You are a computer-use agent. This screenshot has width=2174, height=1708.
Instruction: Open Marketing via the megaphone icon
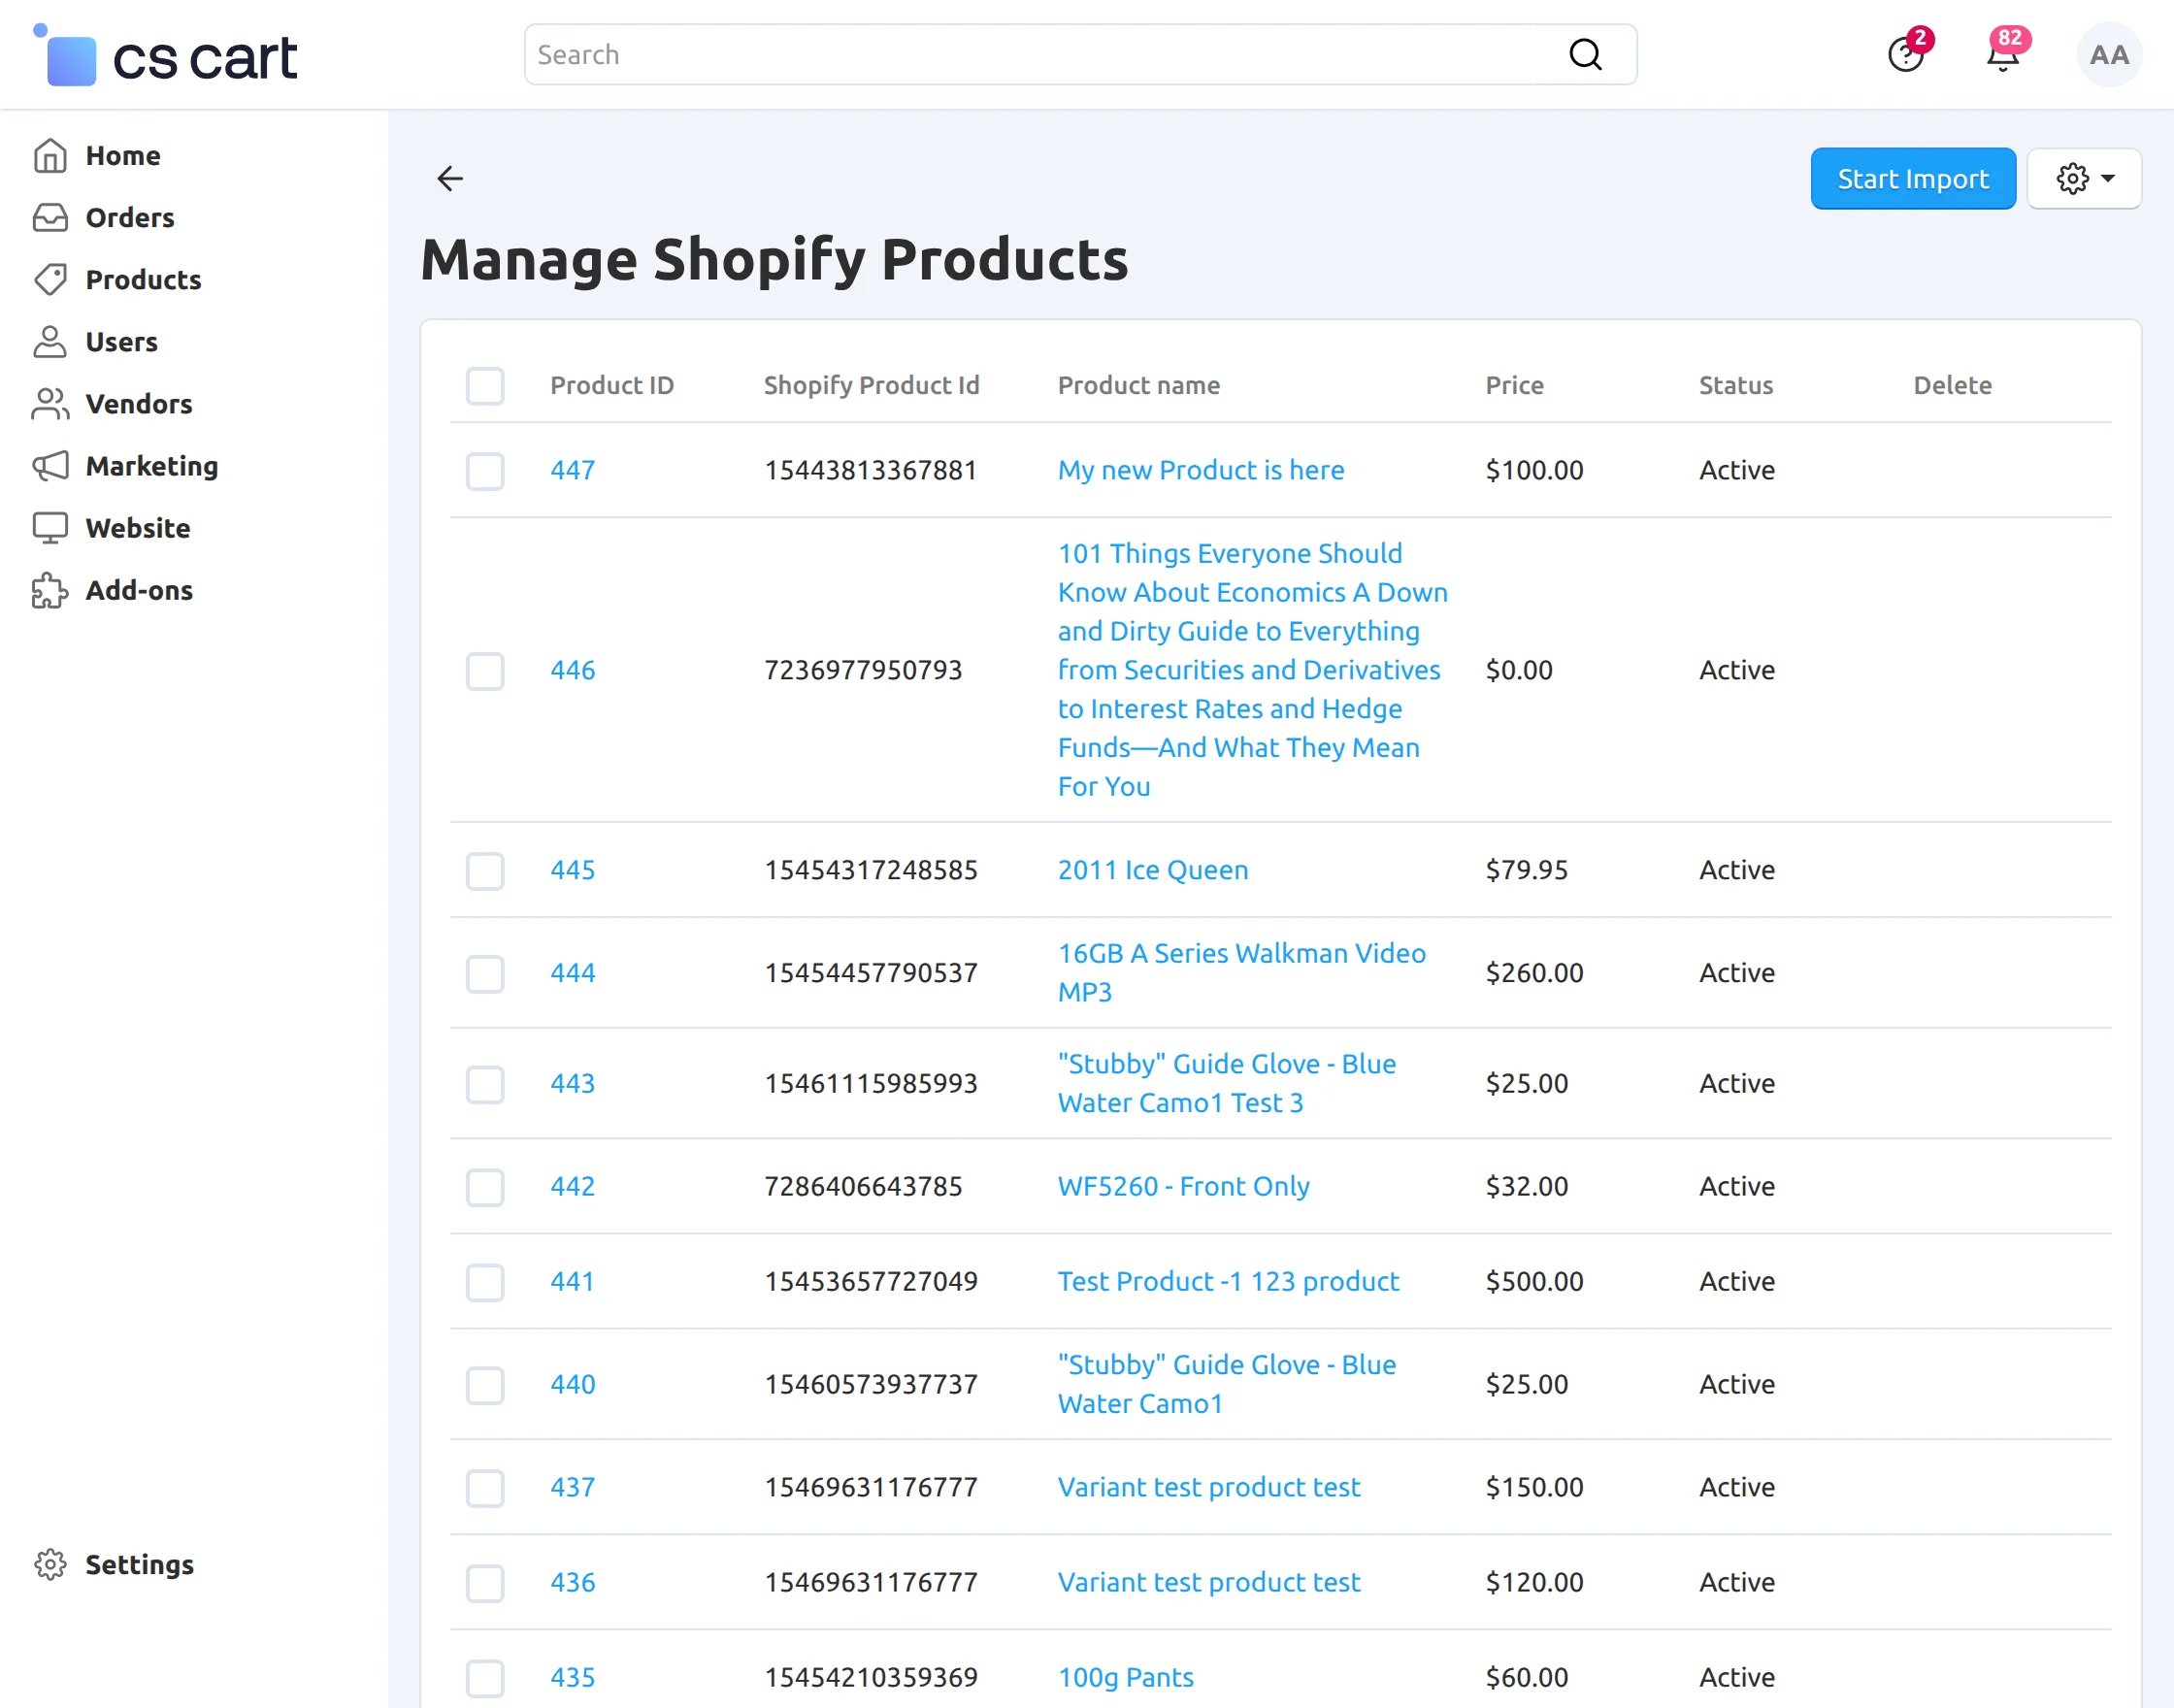(x=51, y=466)
